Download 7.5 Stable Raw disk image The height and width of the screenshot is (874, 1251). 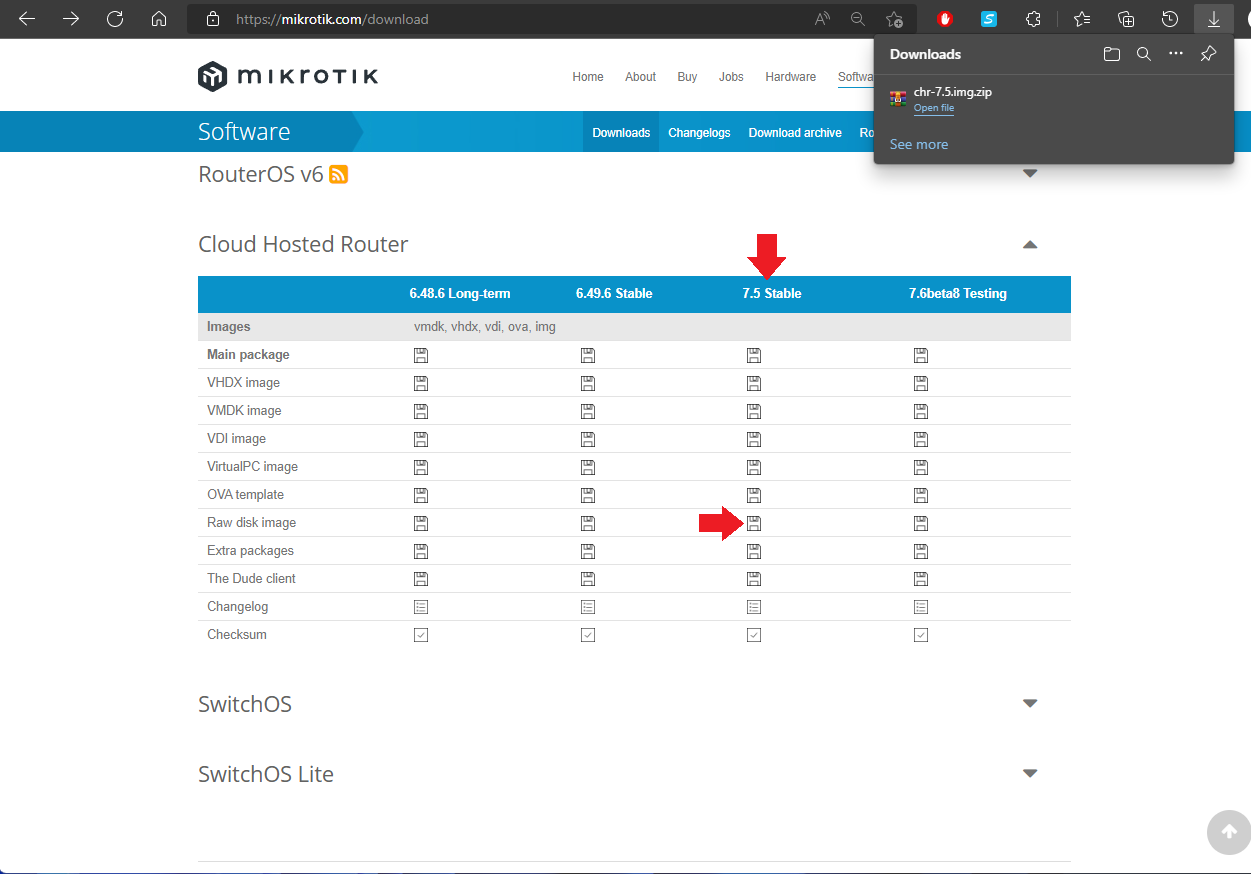754,523
